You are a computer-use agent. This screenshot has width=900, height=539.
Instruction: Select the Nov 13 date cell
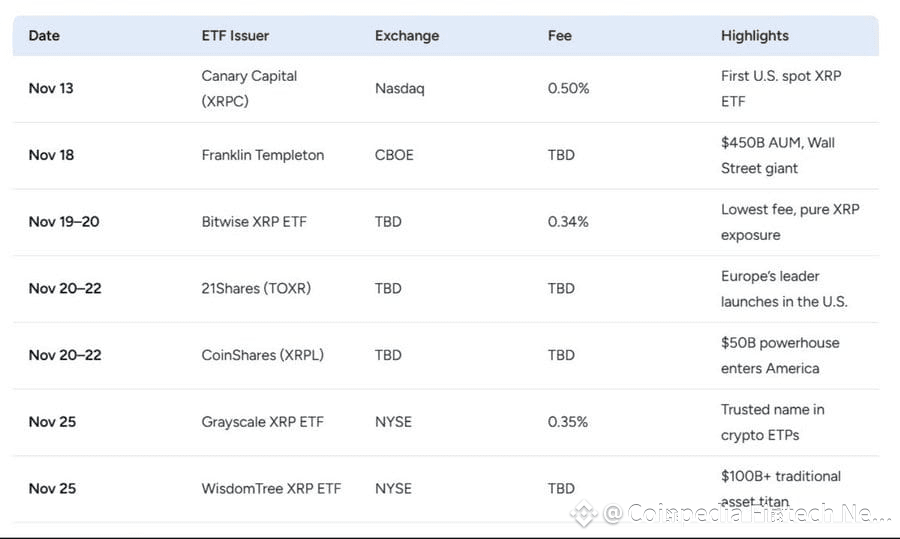pyautogui.click(x=51, y=88)
